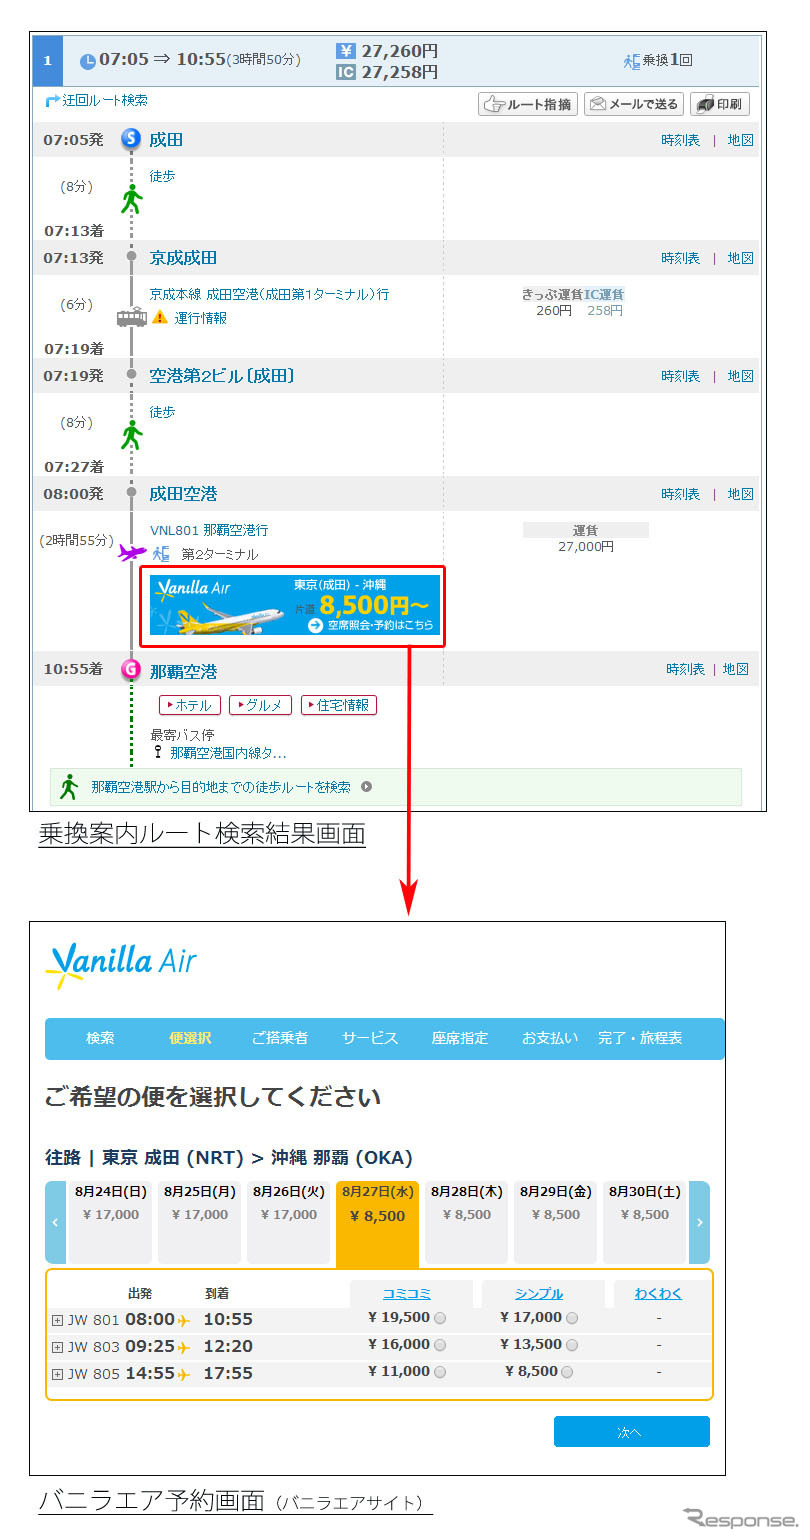
Task: Show later dates with right arrow
Action: point(699,1222)
